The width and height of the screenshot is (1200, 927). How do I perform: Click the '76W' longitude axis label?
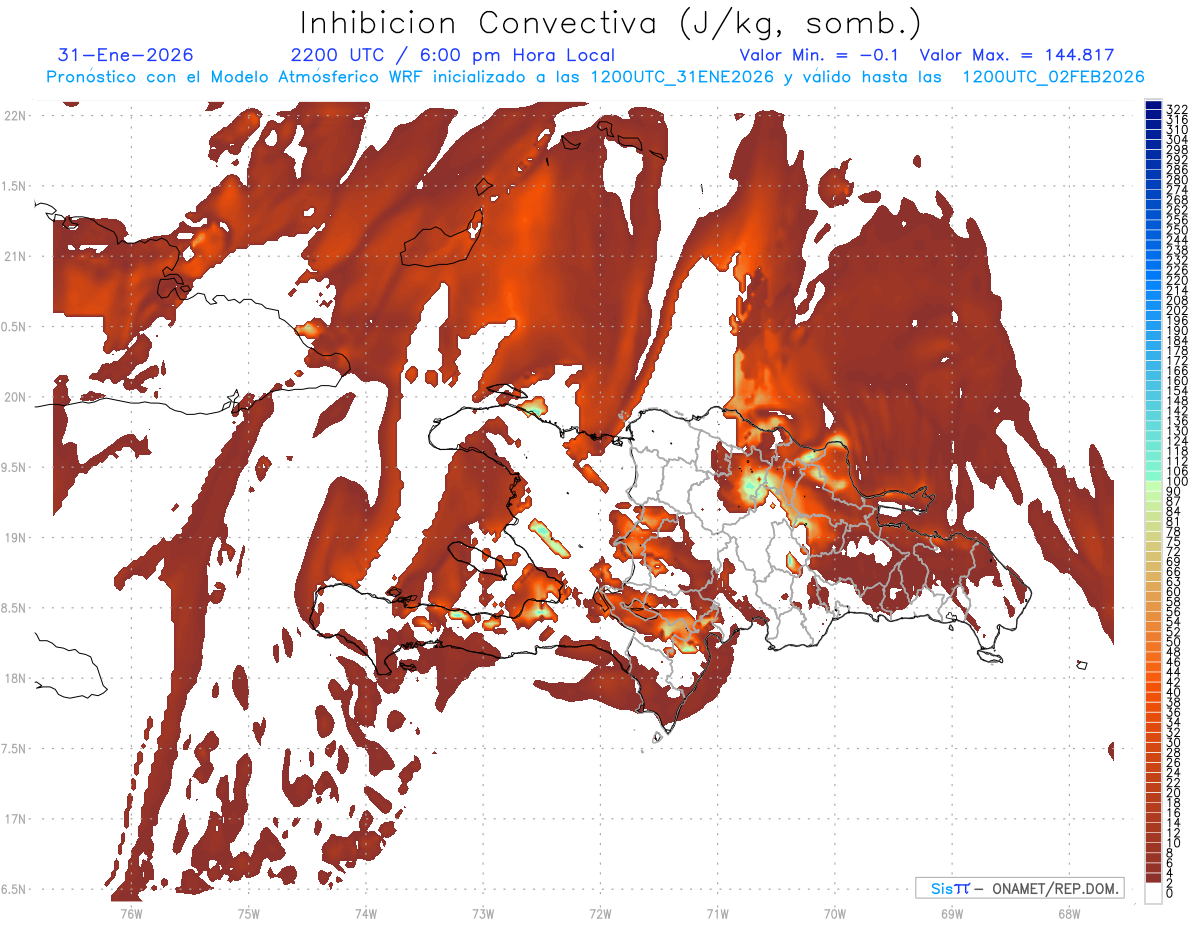point(131,912)
